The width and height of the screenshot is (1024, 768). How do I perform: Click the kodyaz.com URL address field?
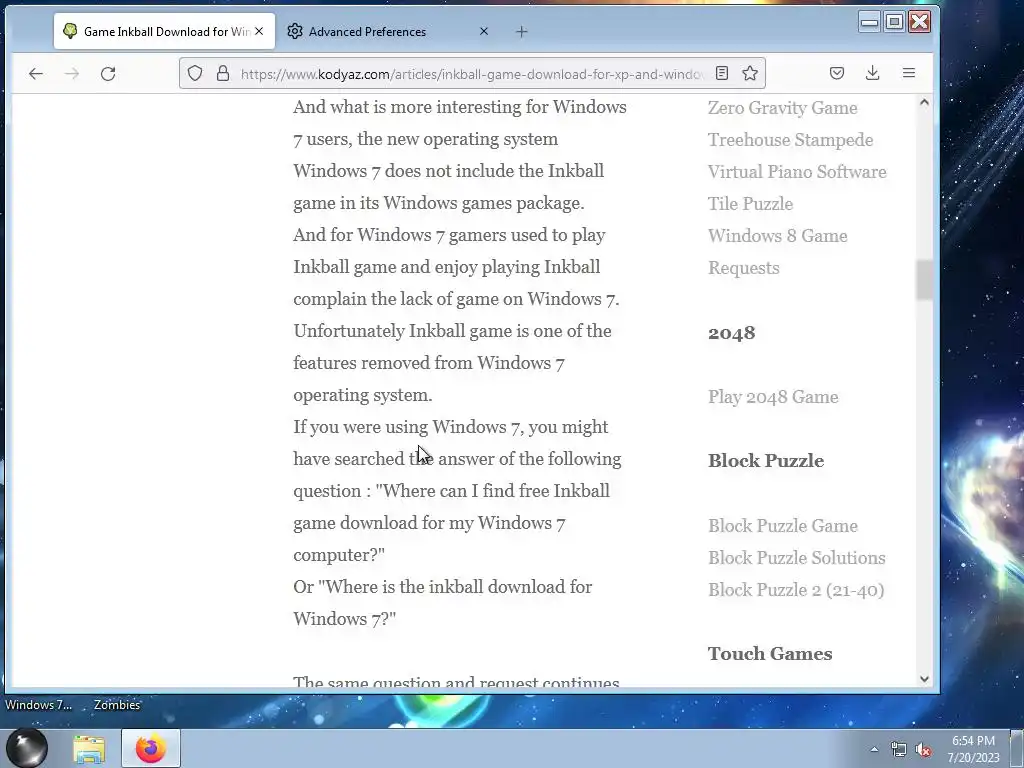pos(472,74)
